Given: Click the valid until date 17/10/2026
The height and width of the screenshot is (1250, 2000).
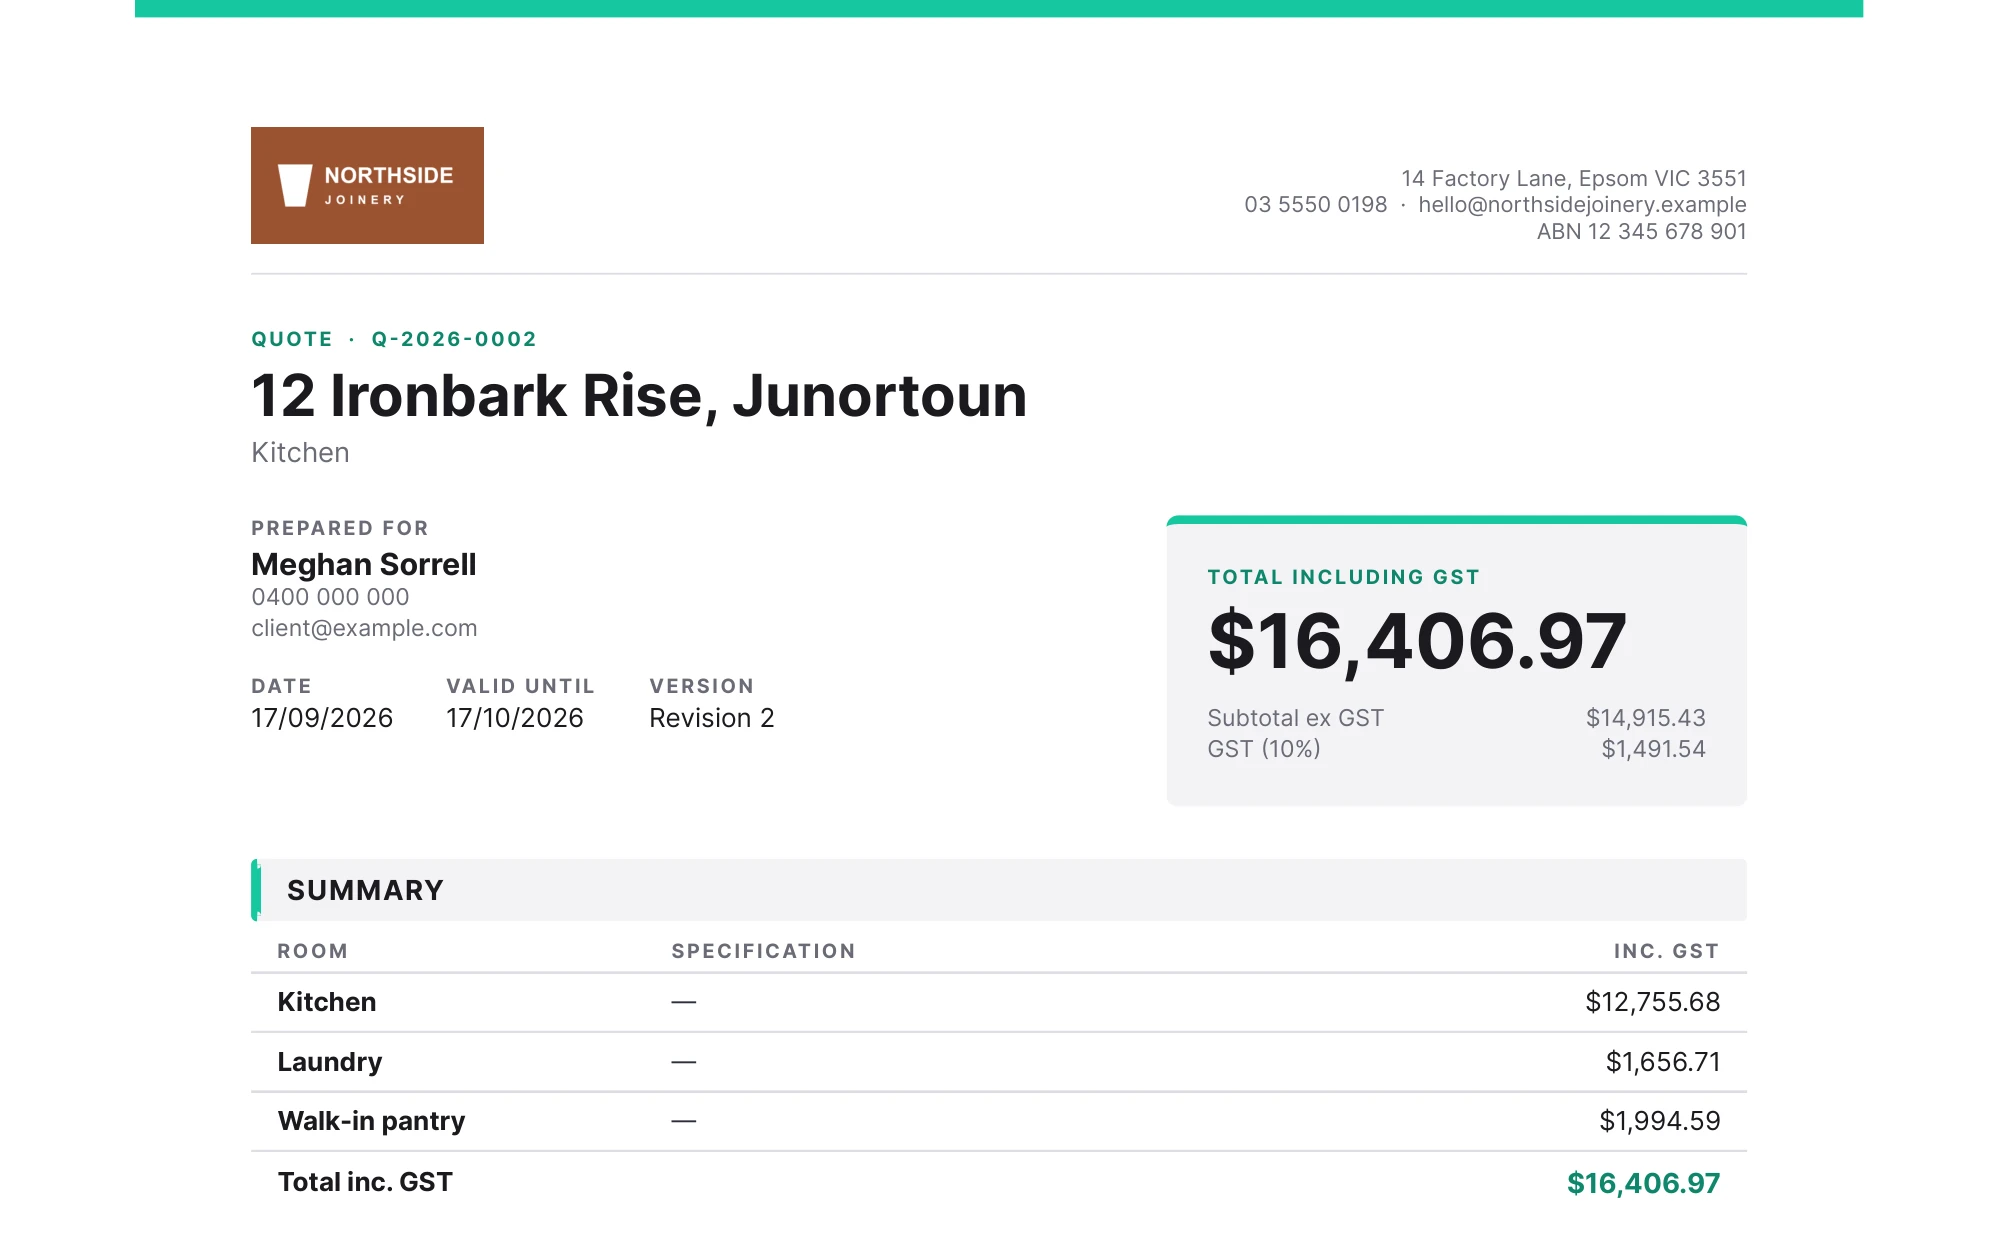Looking at the screenshot, I should [515, 718].
